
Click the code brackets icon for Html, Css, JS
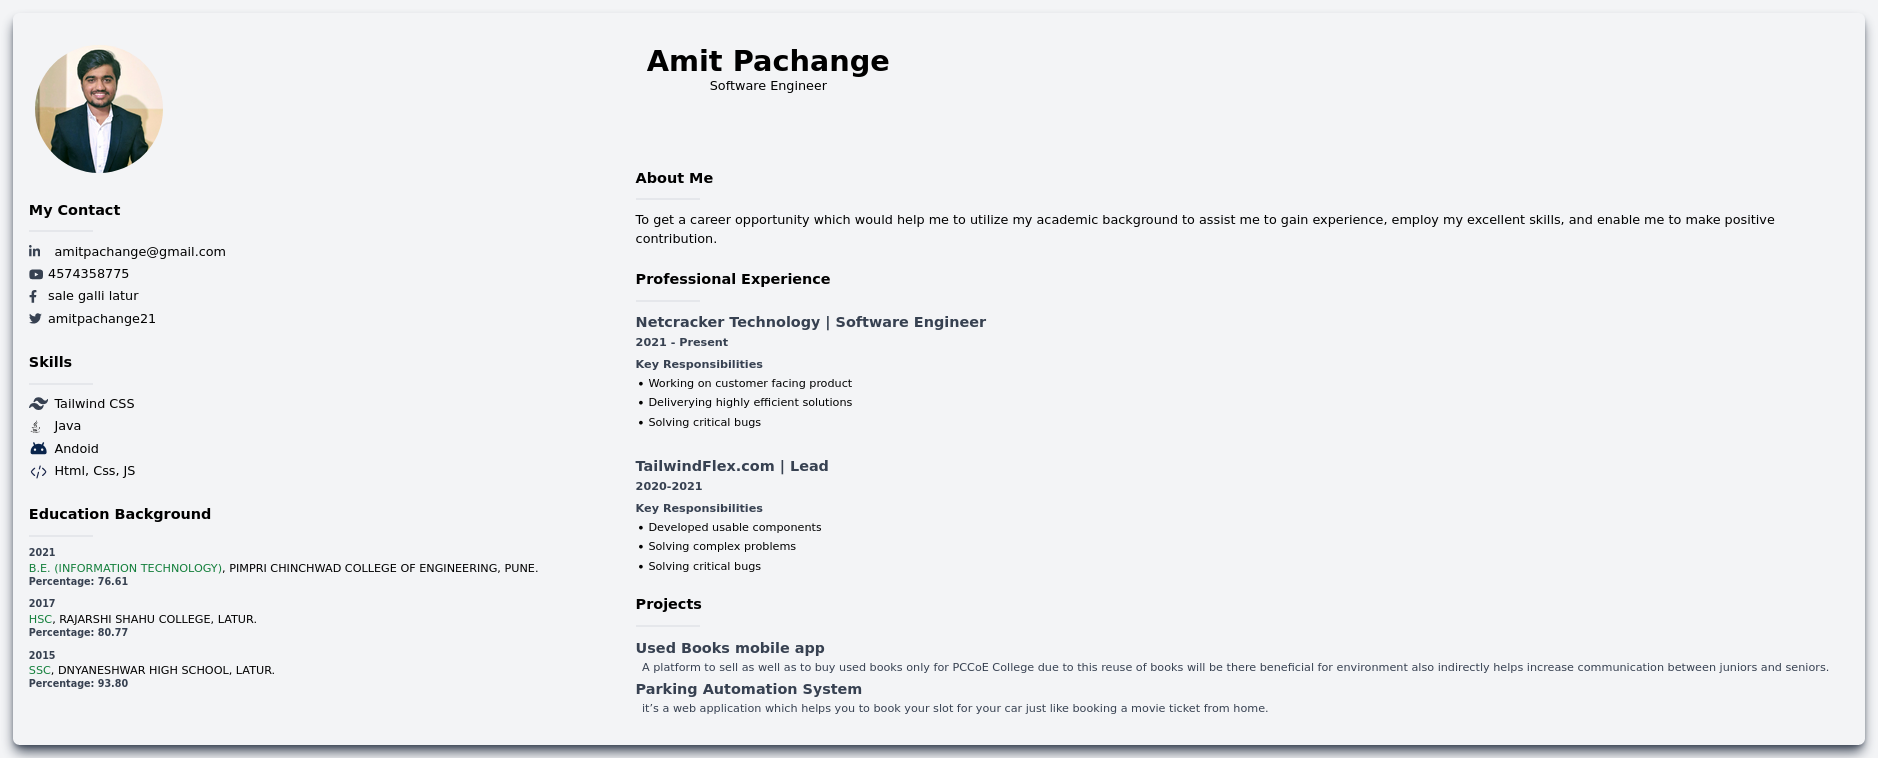pyautogui.click(x=39, y=472)
